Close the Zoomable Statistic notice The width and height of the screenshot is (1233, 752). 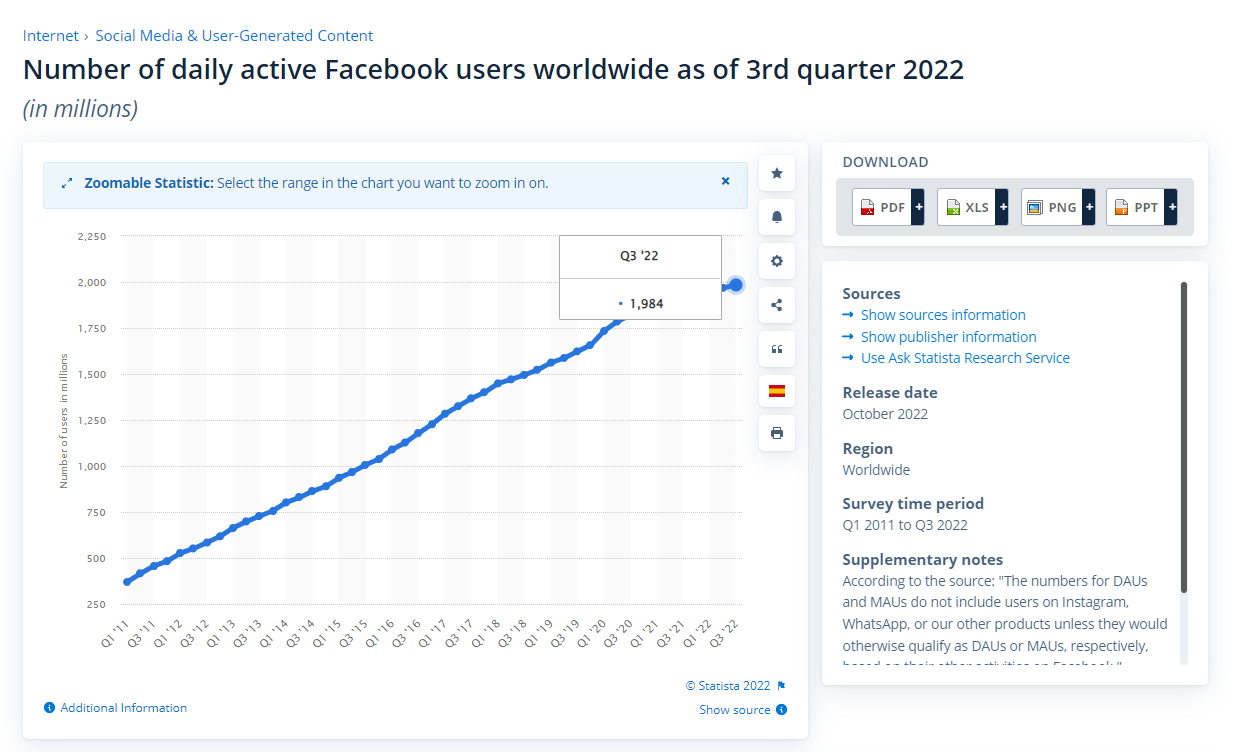(726, 181)
